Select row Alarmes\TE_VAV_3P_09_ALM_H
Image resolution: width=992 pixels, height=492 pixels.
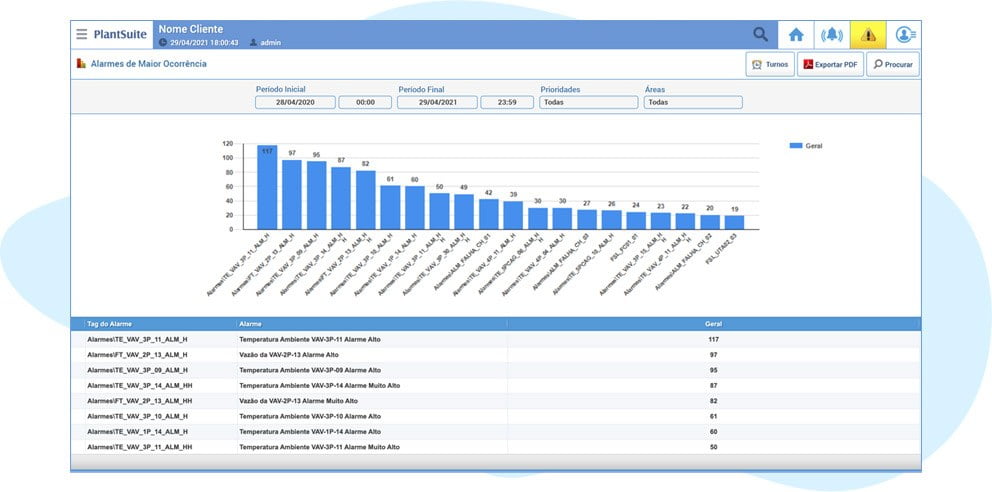pos(495,370)
